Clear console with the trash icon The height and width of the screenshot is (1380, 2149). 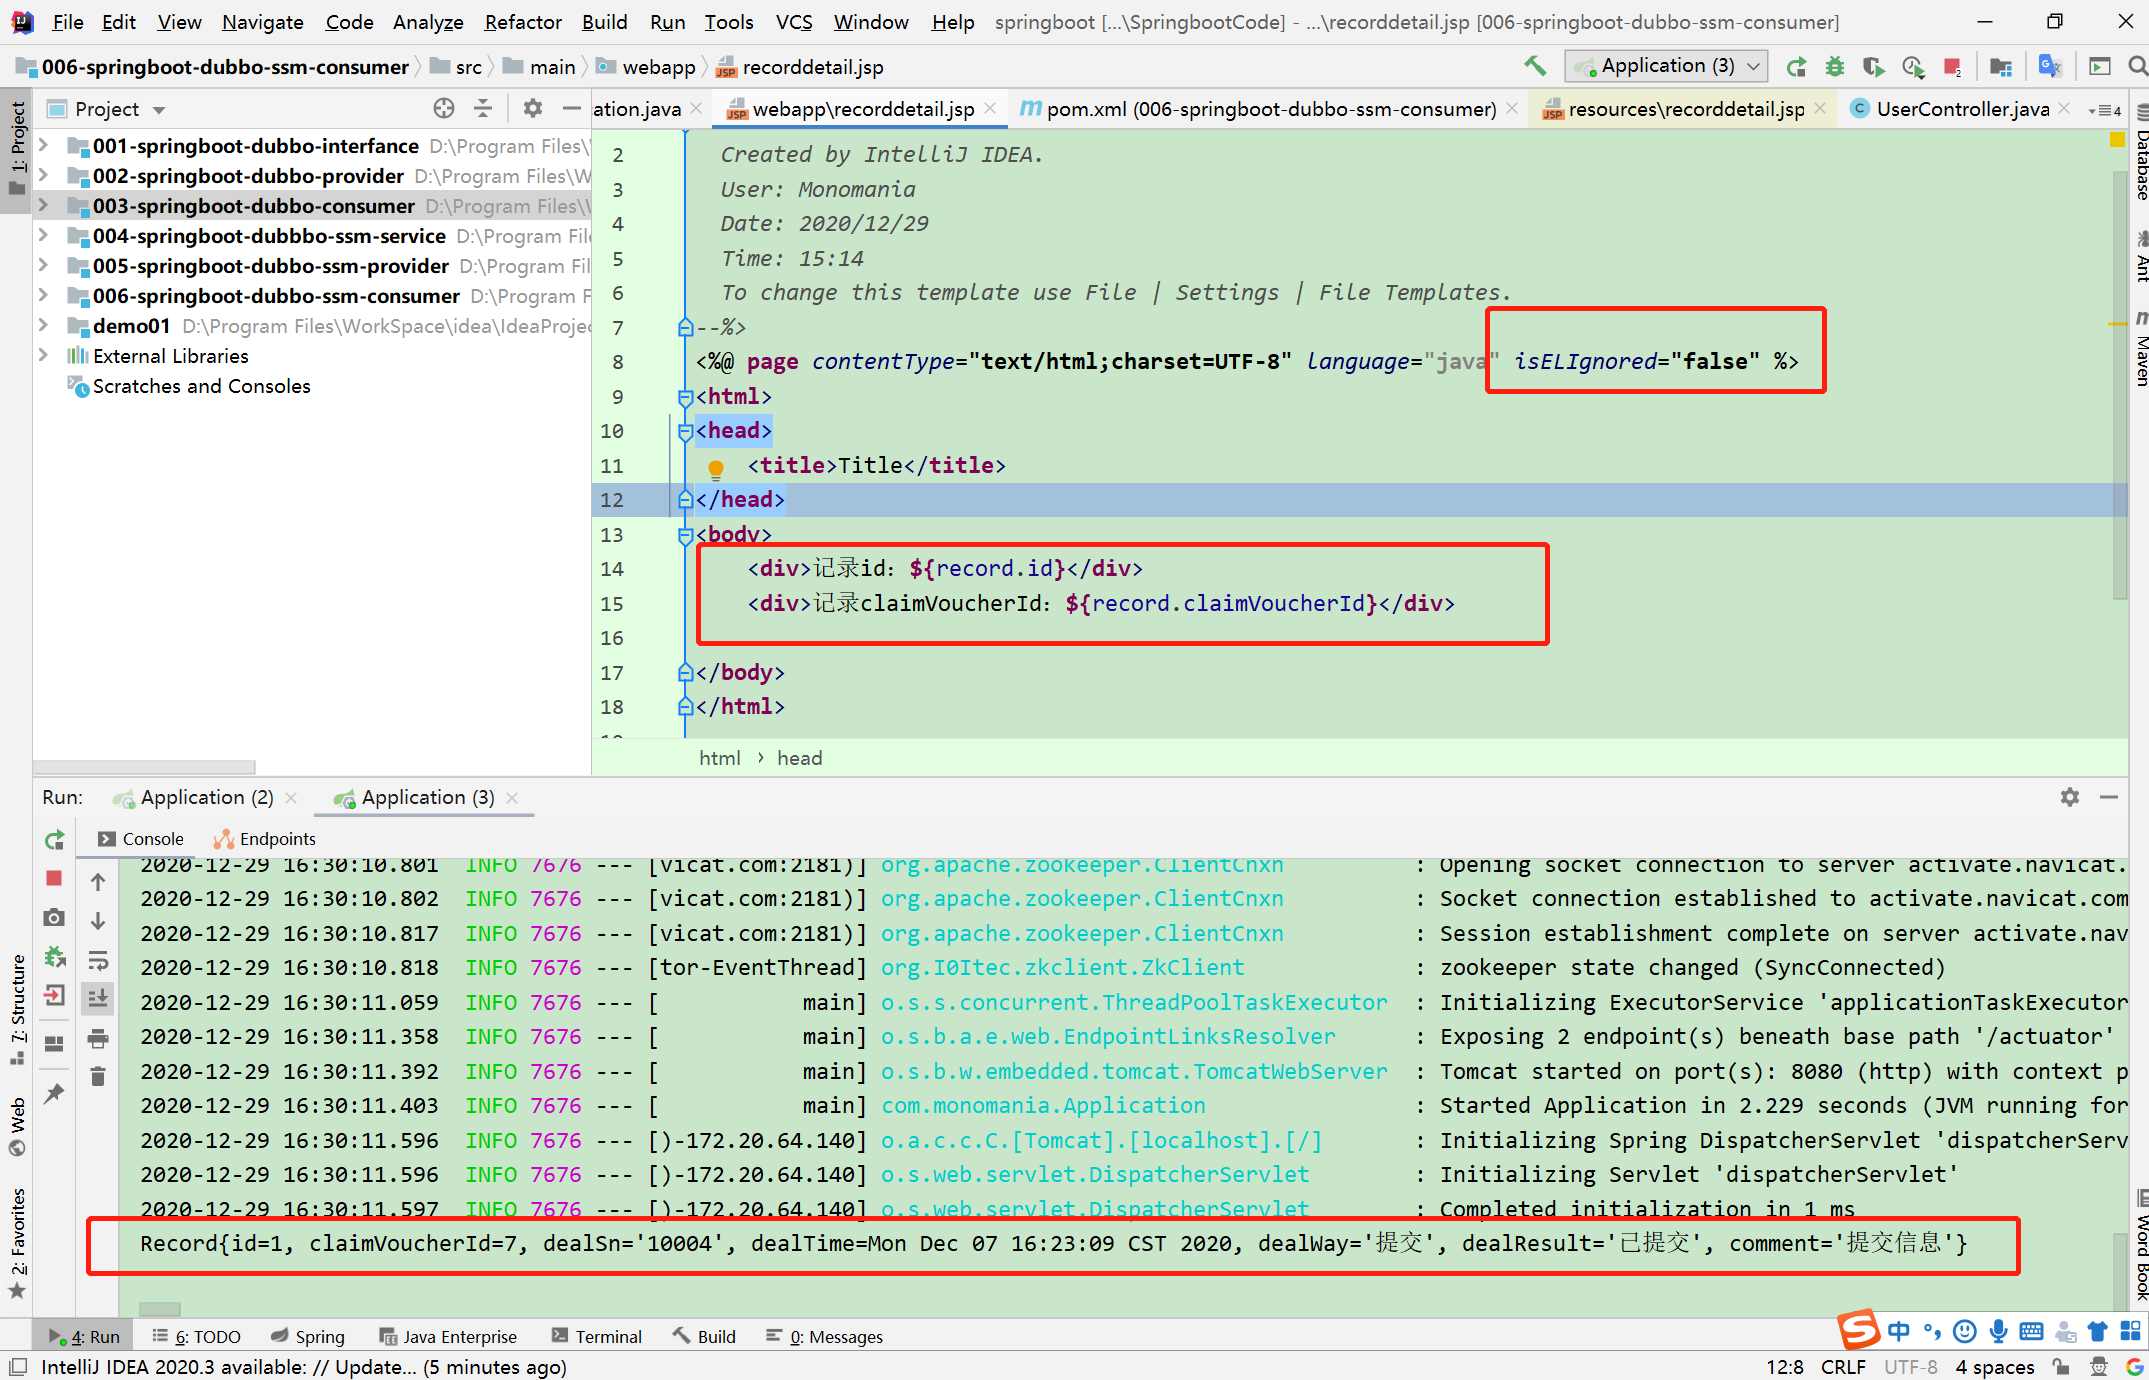click(x=98, y=1077)
